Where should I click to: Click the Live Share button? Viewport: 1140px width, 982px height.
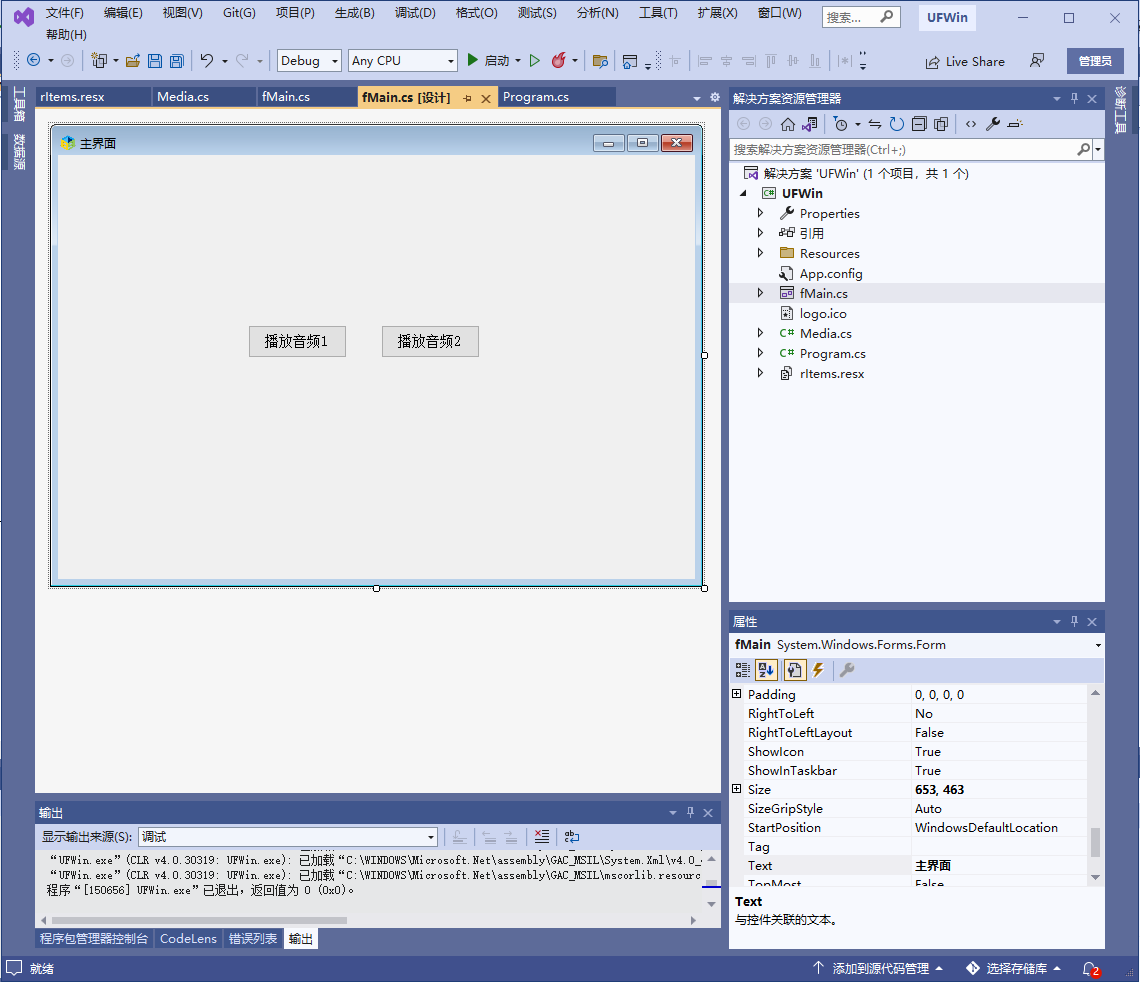[x=965, y=62]
